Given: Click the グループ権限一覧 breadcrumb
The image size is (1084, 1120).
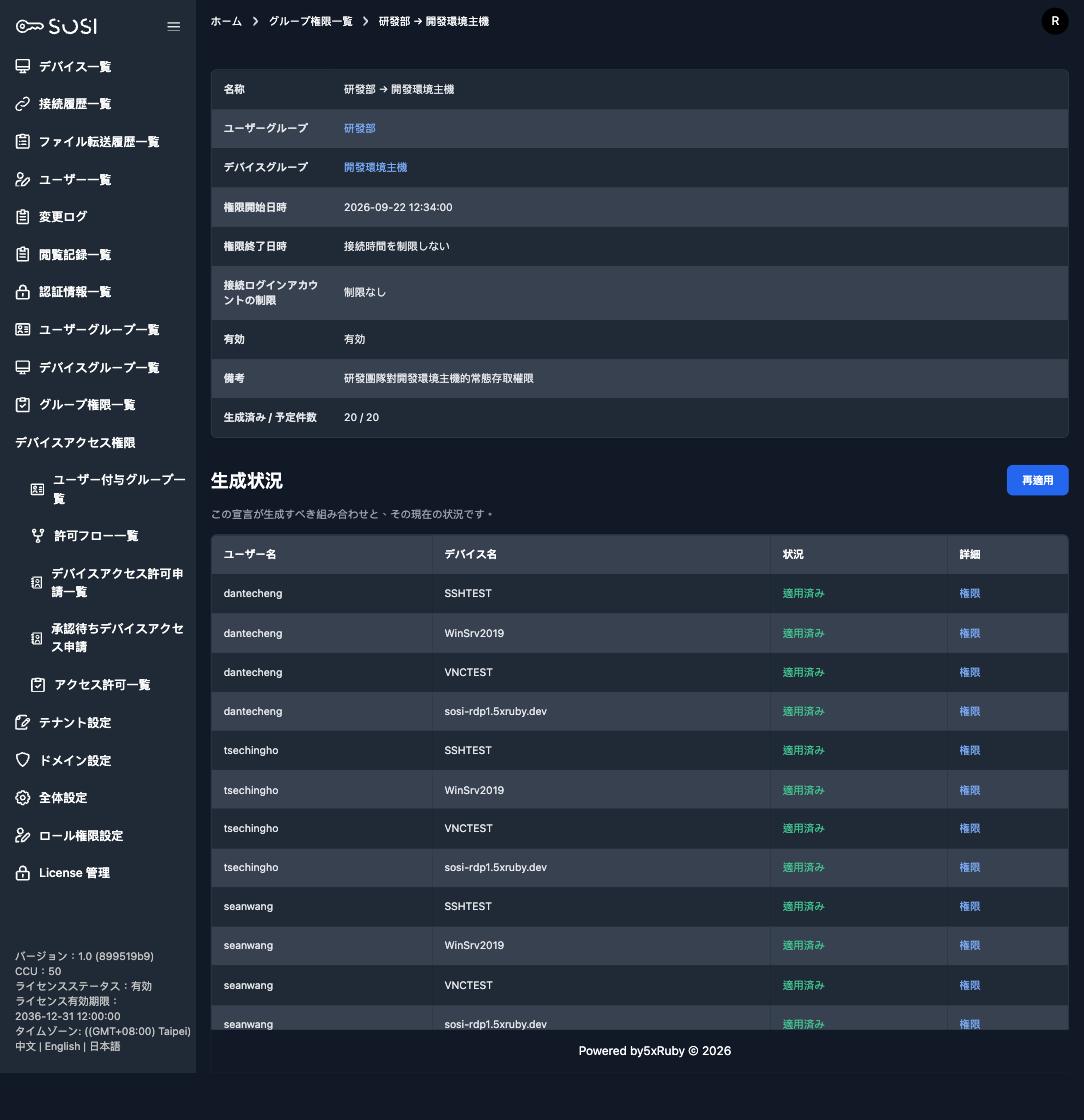Looking at the screenshot, I should [x=311, y=21].
